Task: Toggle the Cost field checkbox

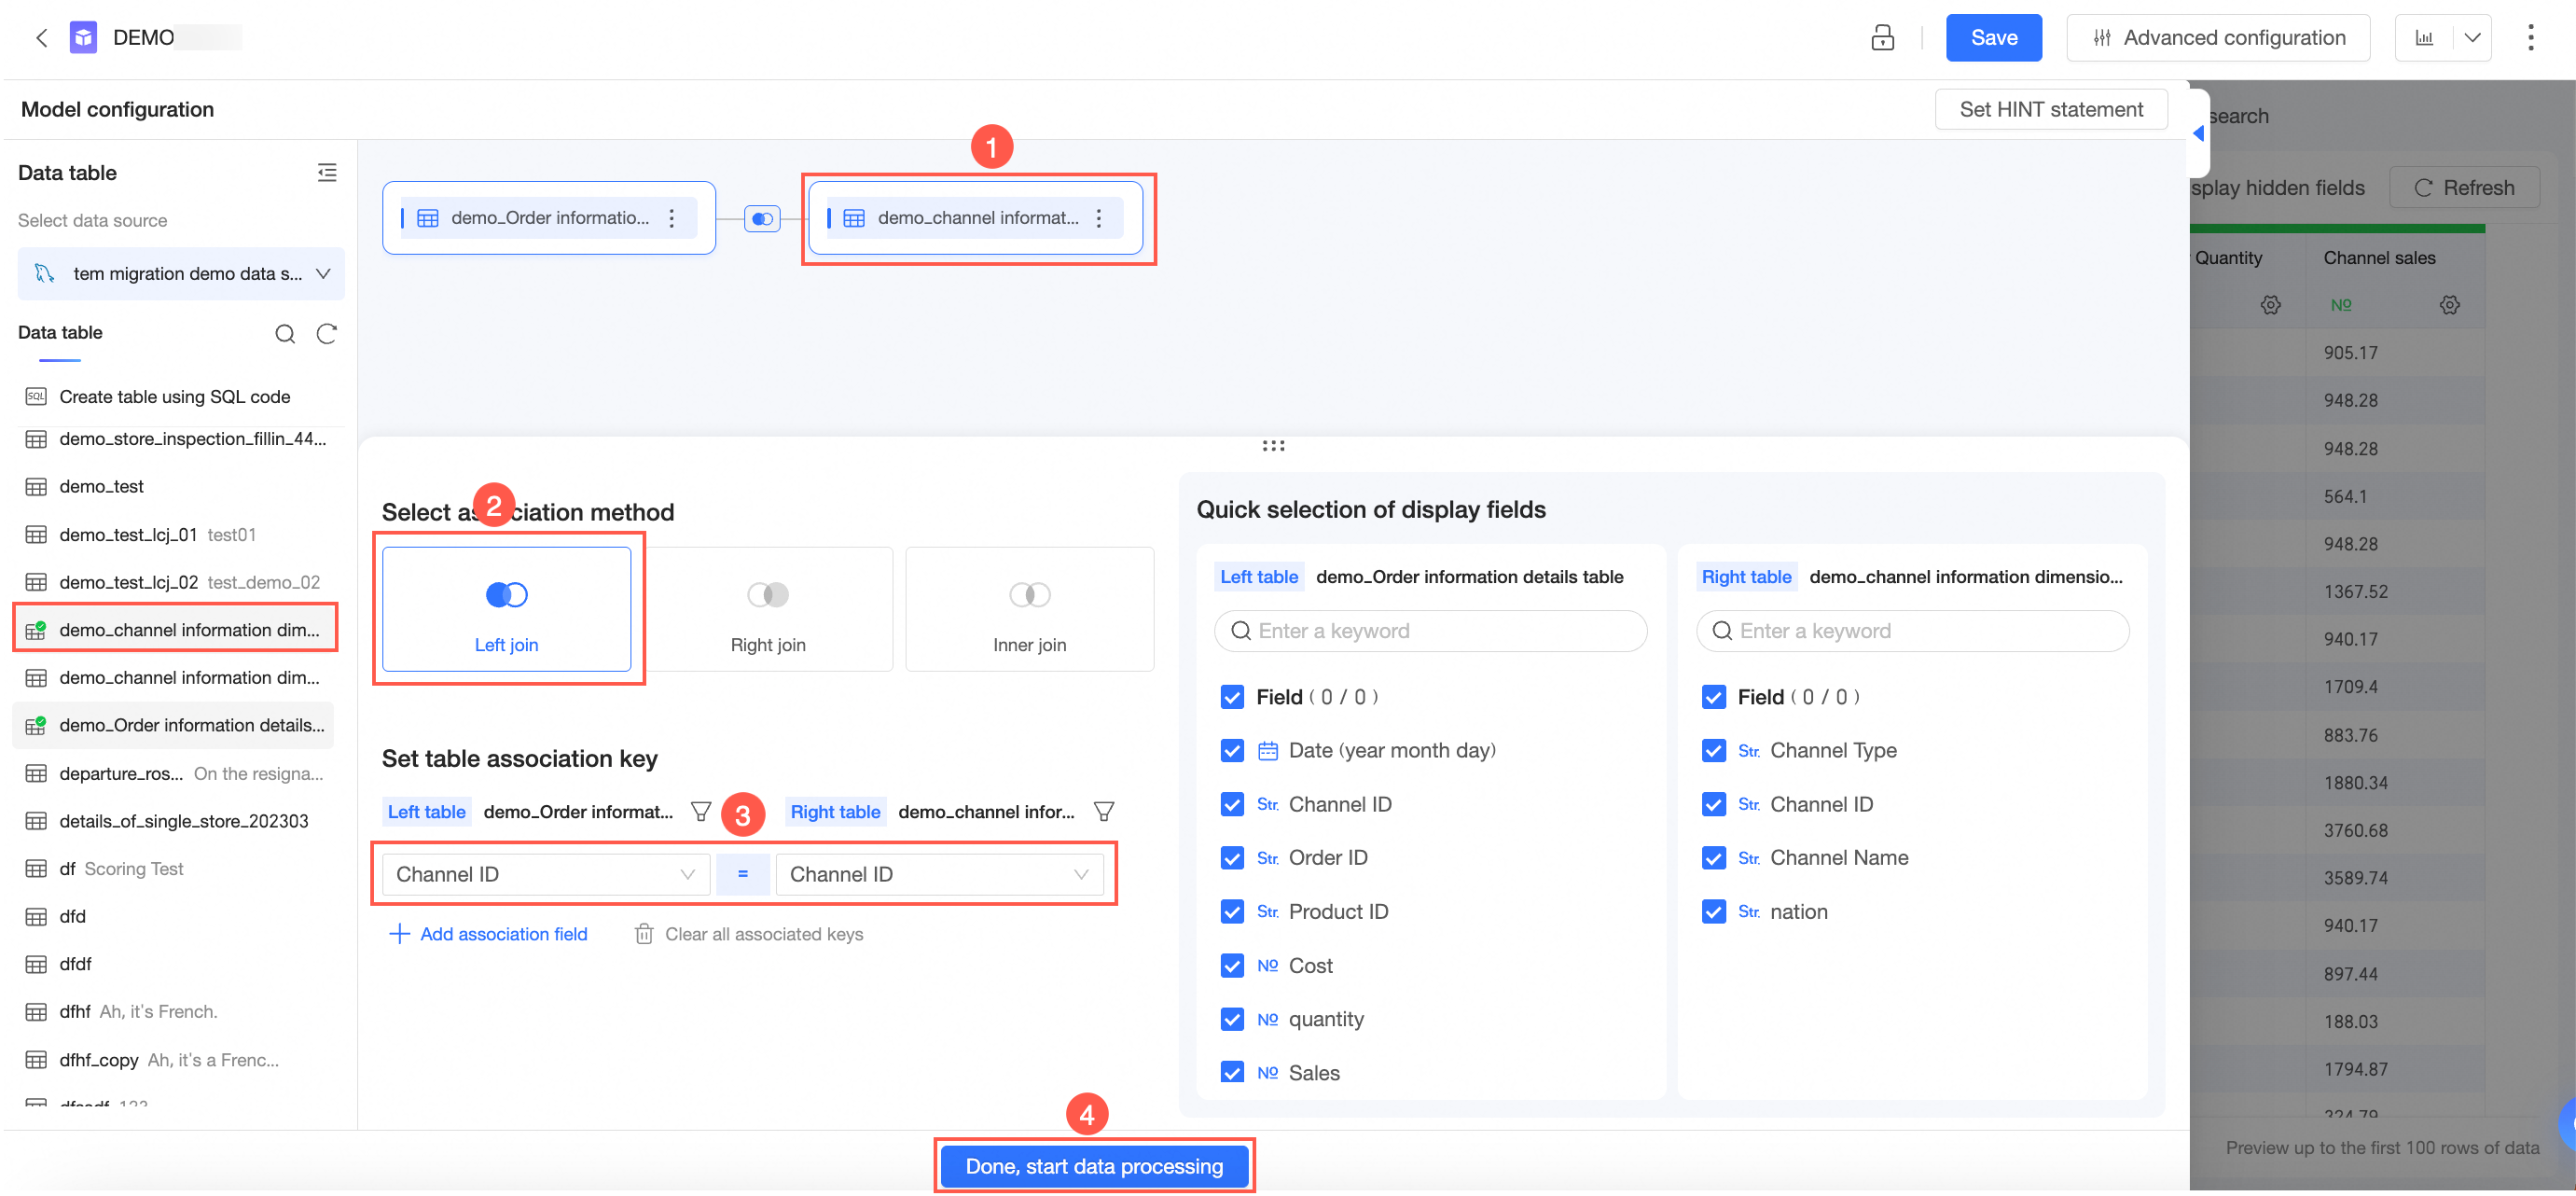Action: click(x=1232, y=965)
